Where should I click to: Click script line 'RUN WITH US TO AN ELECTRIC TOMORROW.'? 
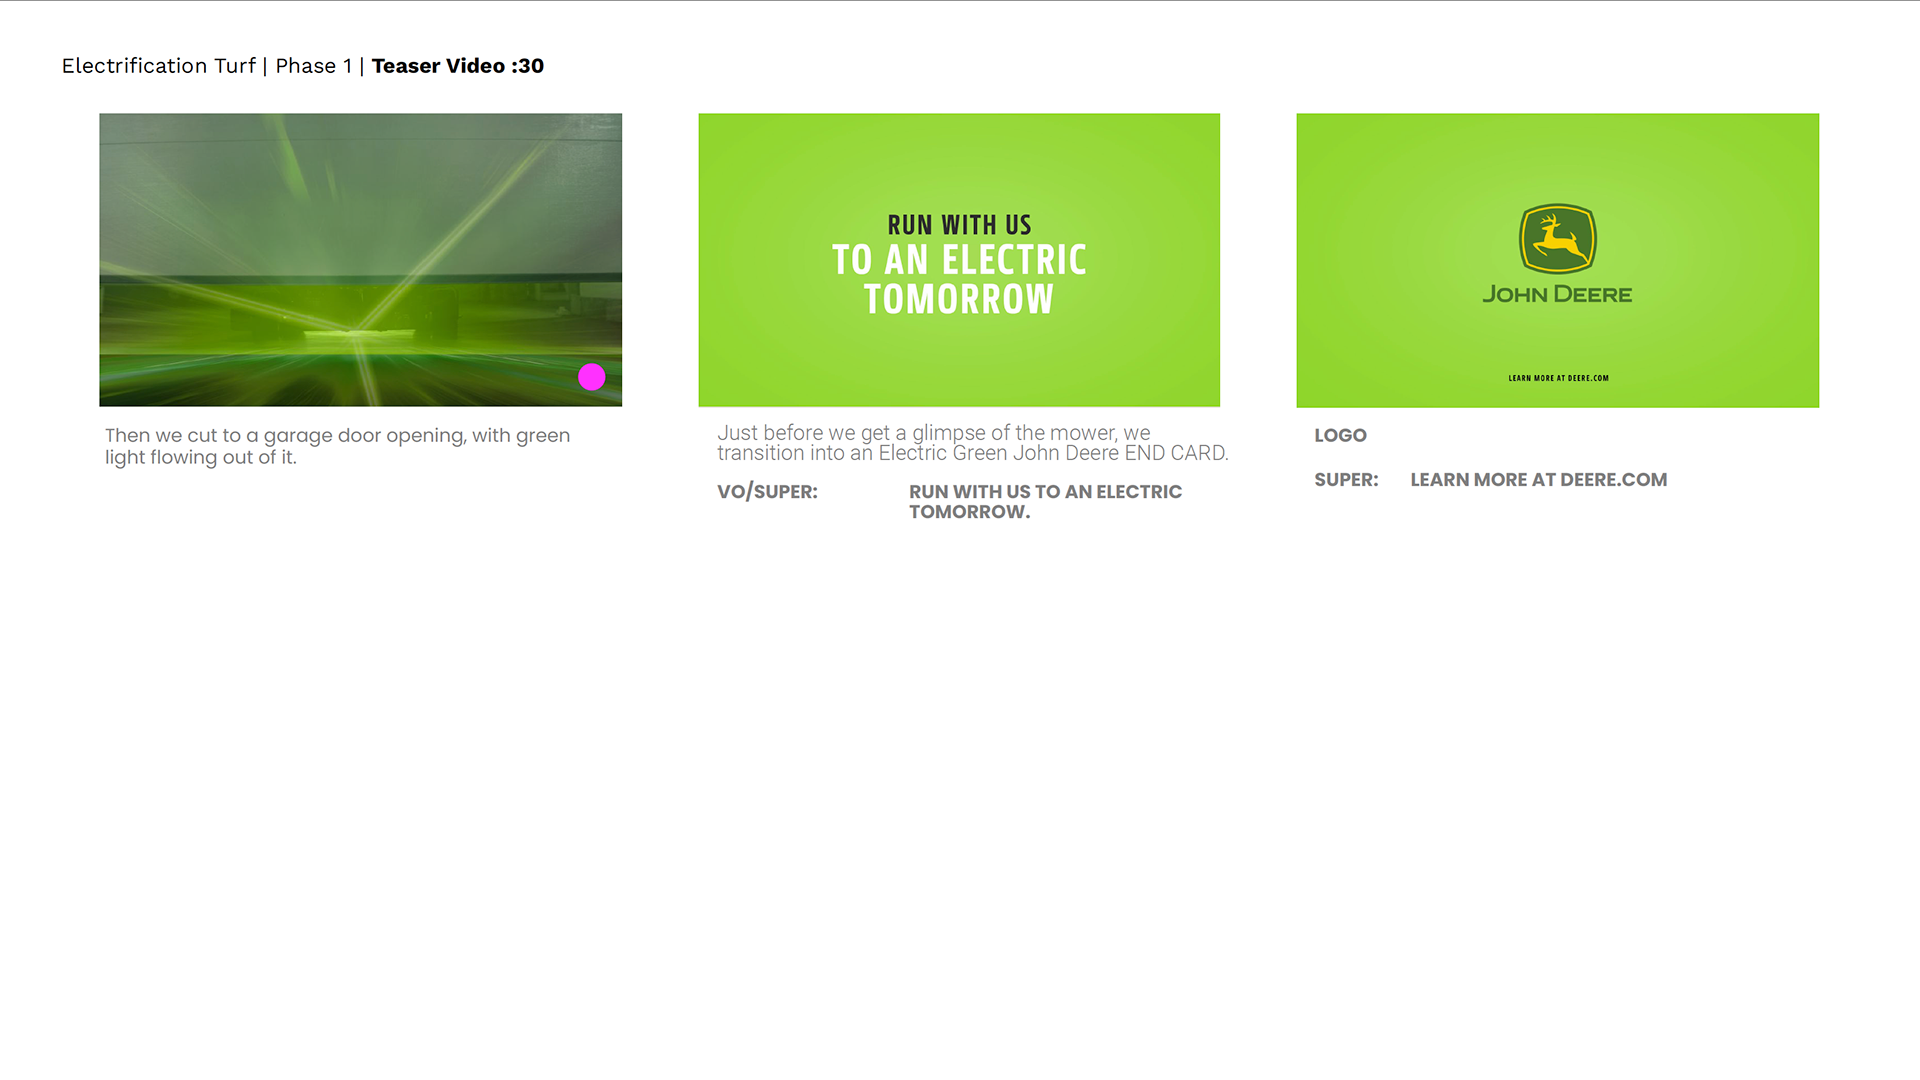pos(1045,502)
